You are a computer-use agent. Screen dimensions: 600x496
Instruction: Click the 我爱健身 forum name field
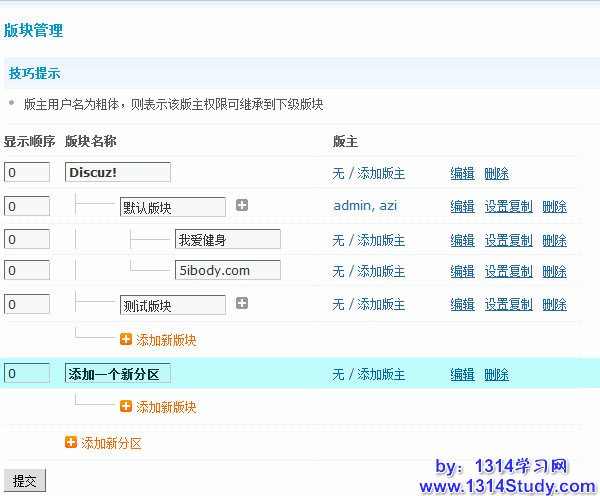click(x=227, y=239)
